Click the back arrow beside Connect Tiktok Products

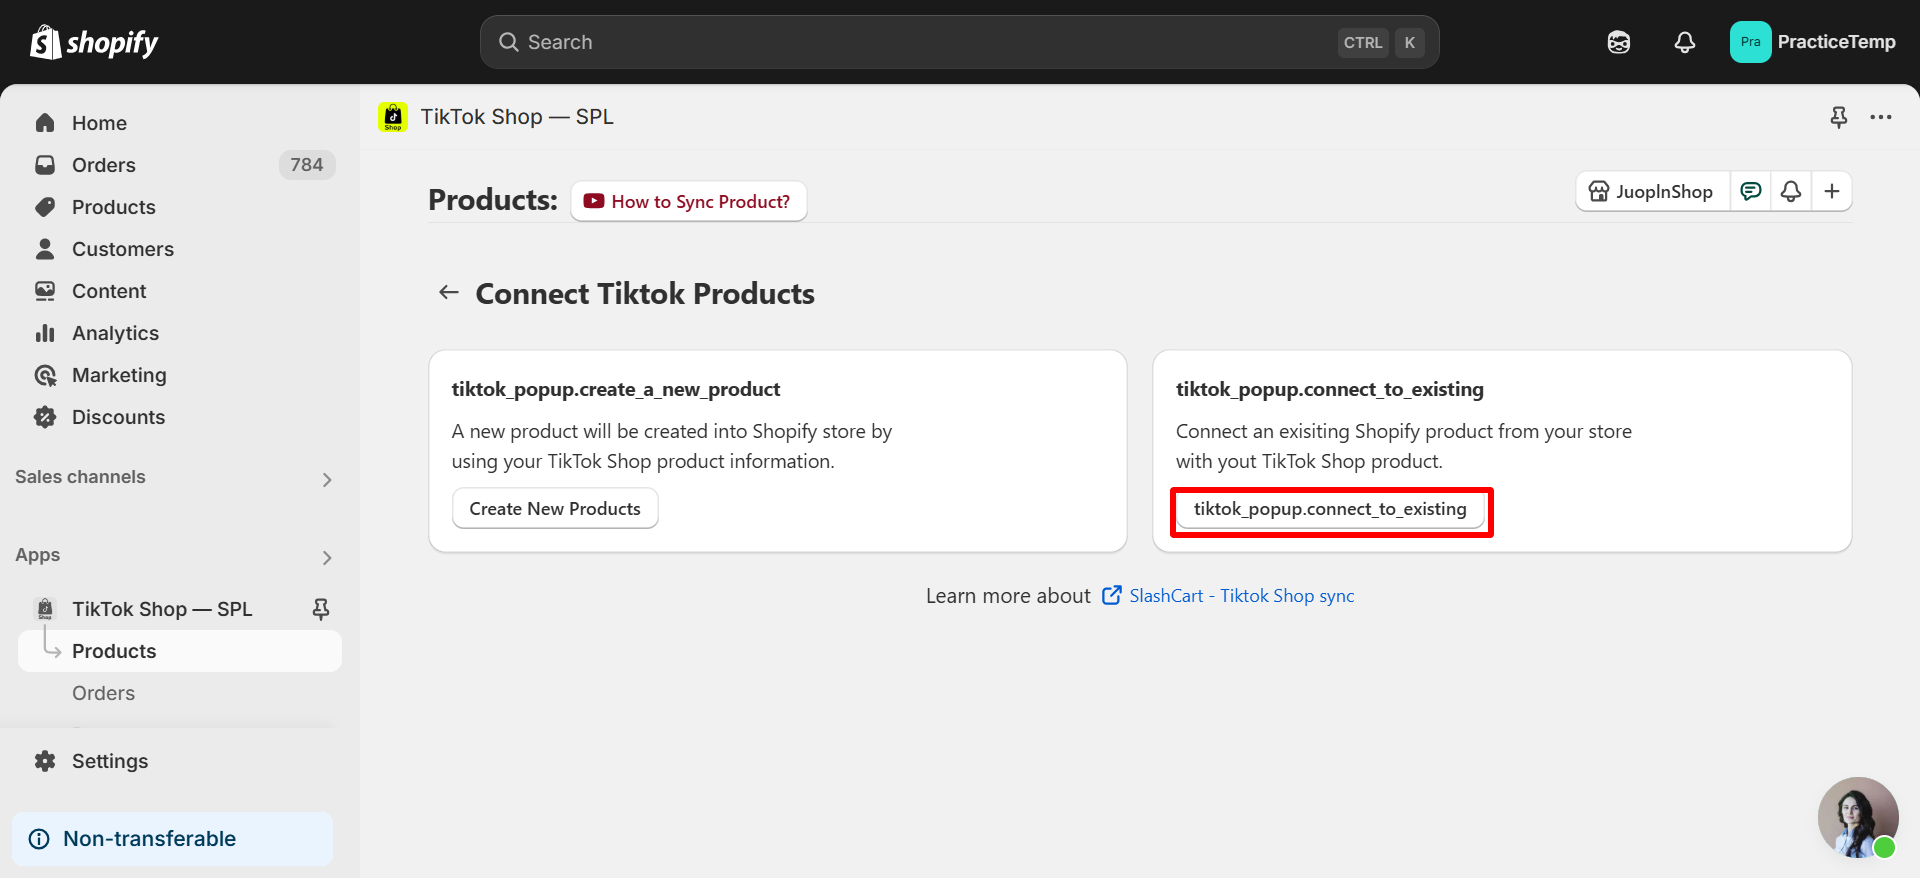point(449,292)
